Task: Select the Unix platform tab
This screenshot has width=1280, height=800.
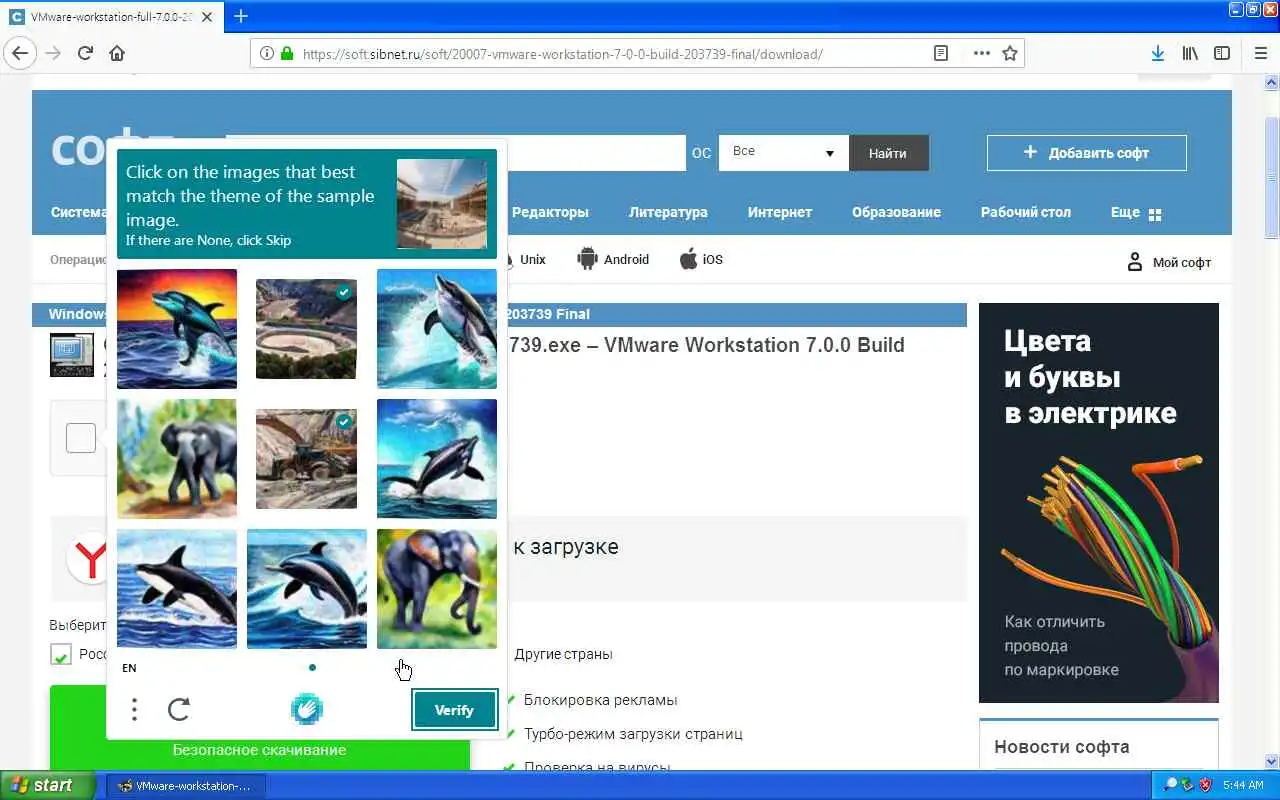Action: tap(533, 259)
